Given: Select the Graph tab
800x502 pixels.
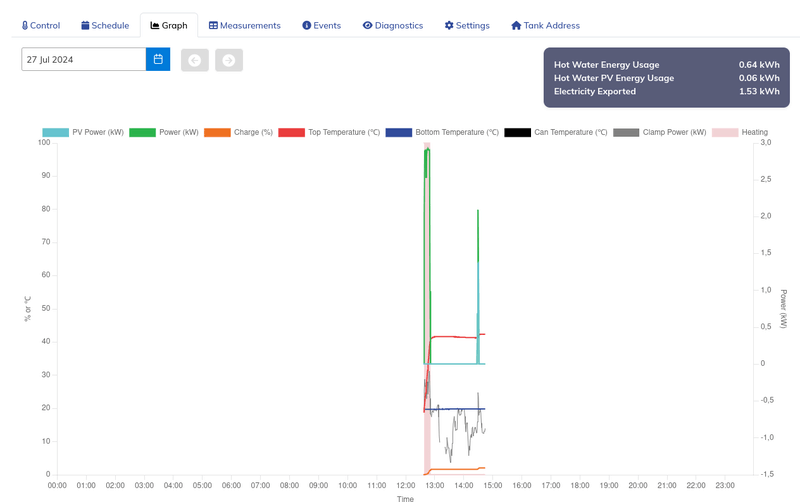Looking at the screenshot, I should pos(169,26).
